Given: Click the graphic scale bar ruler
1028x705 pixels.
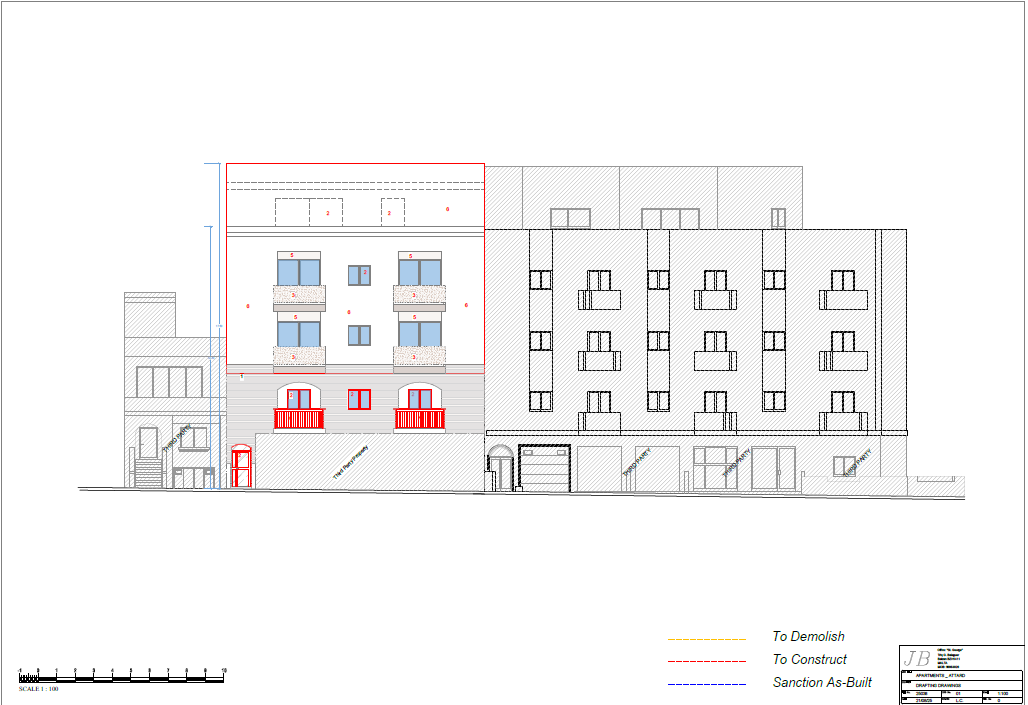Looking at the screenshot, I should 122,675.
